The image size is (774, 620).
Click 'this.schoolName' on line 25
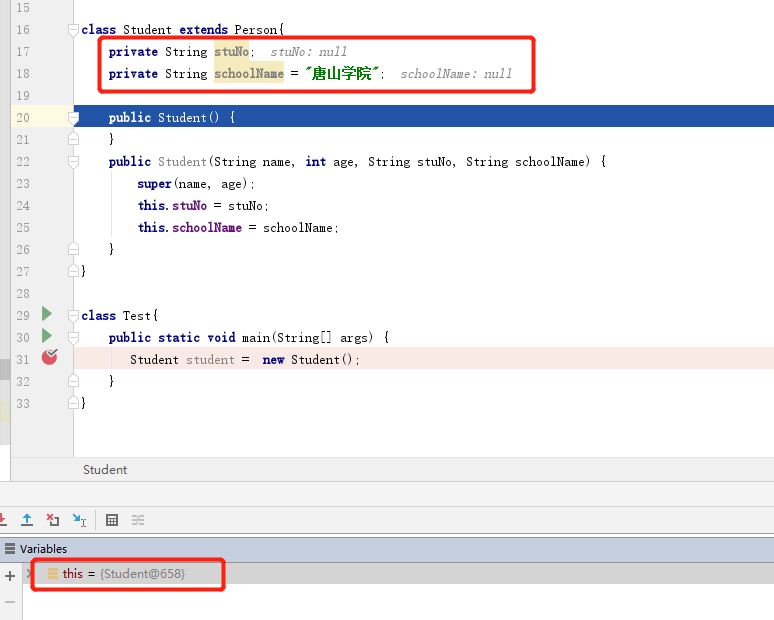(190, 228)
